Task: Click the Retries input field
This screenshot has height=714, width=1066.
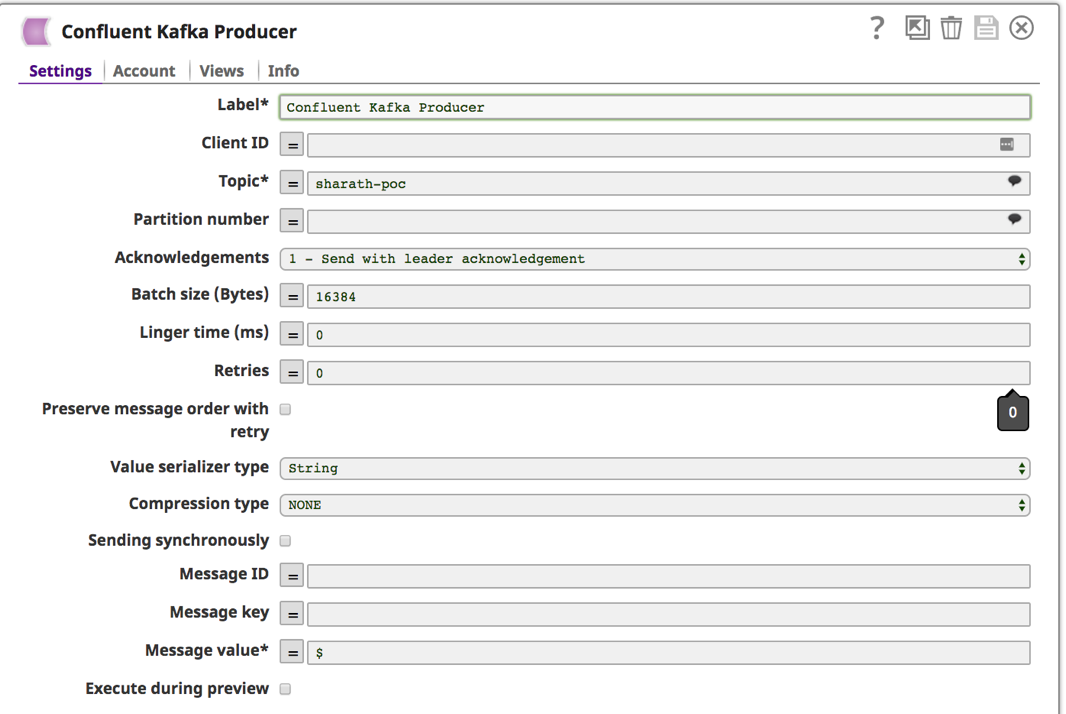Action: tap(669, 373)
